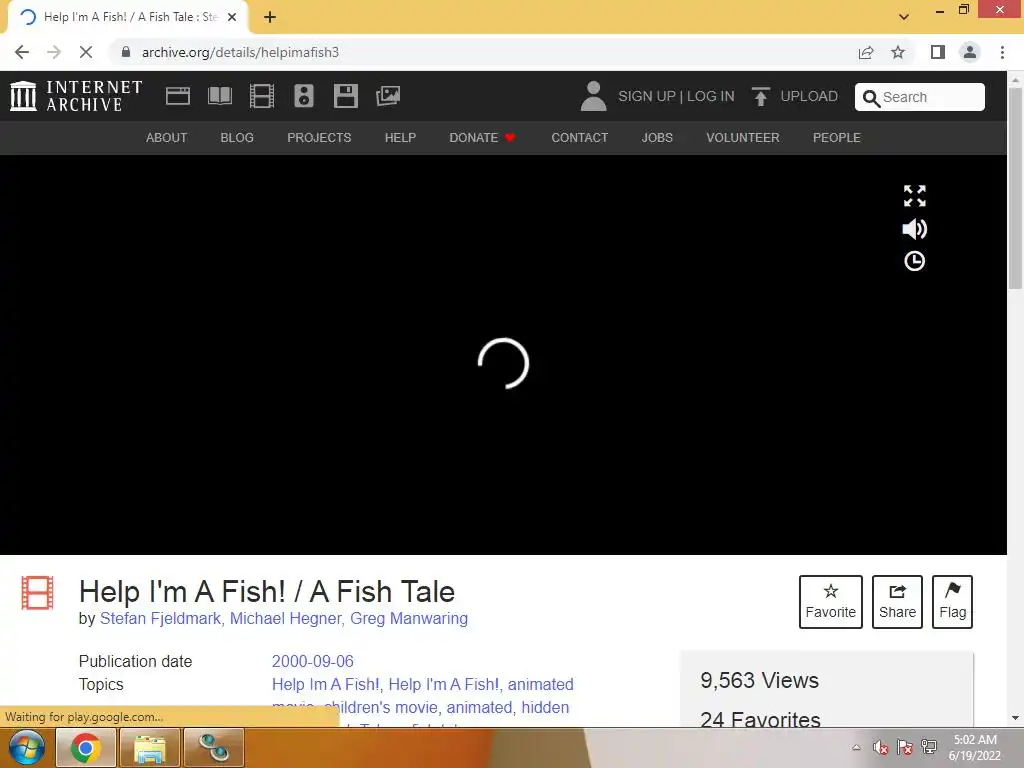Screen dimensions: 1024x768
Task: Open Chrome profile icon
Action: [970, 52]
